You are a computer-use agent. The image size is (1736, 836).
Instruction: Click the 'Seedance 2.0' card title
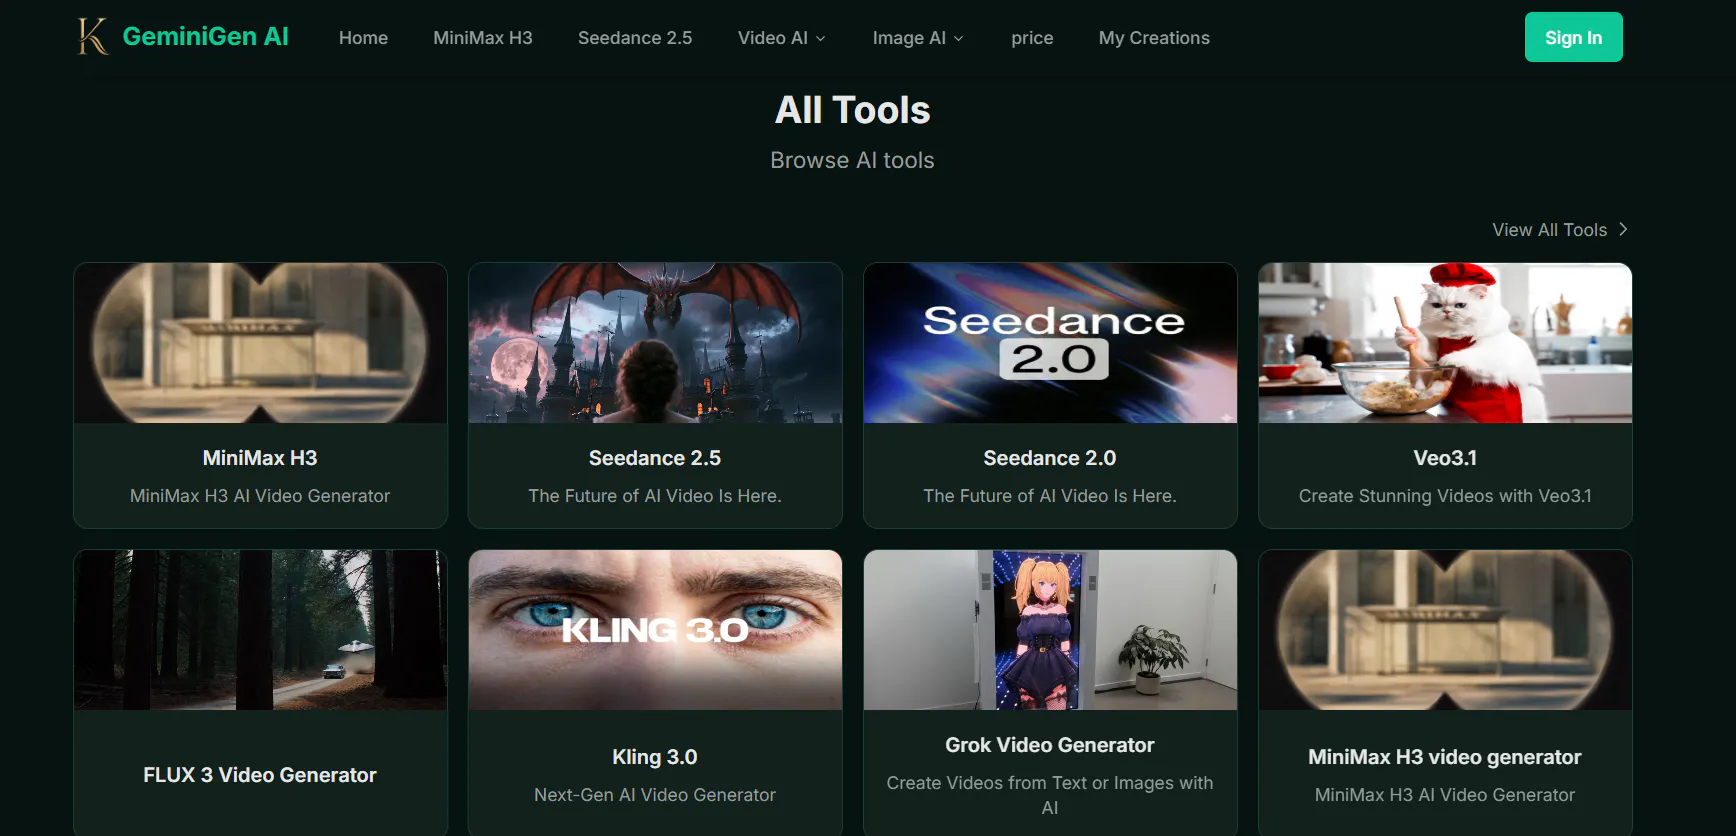pyautogui.click(x=1050, y=458)
